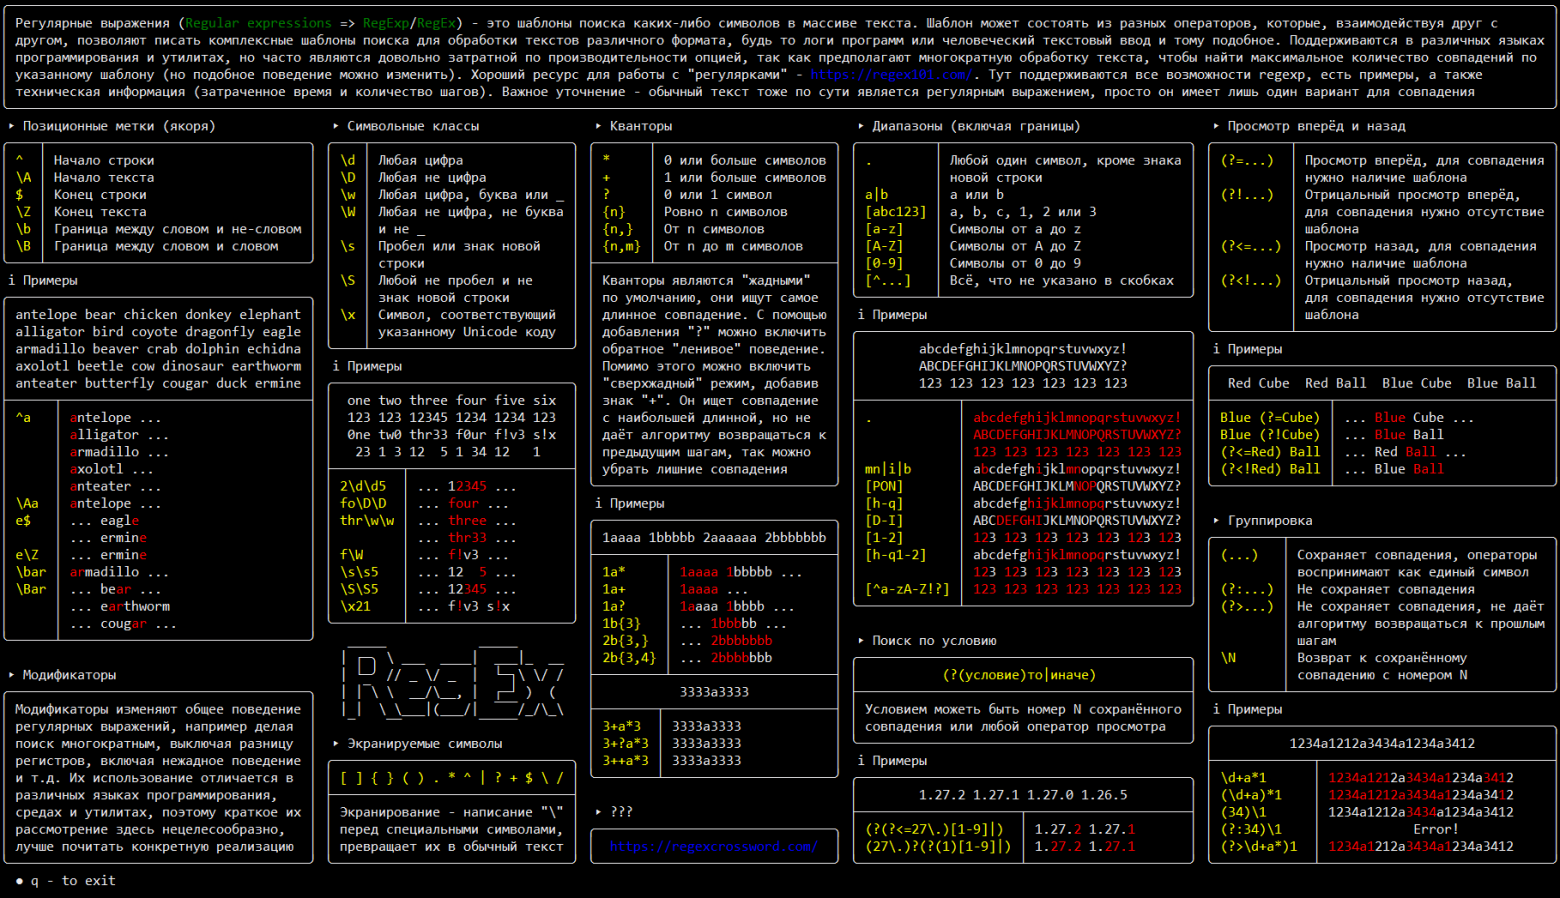Image resolution: width=1560 pixels, height=898 pixels.
Task: Click the 'Blue (?!Cube)' example
Action: tap(1270, 435)
